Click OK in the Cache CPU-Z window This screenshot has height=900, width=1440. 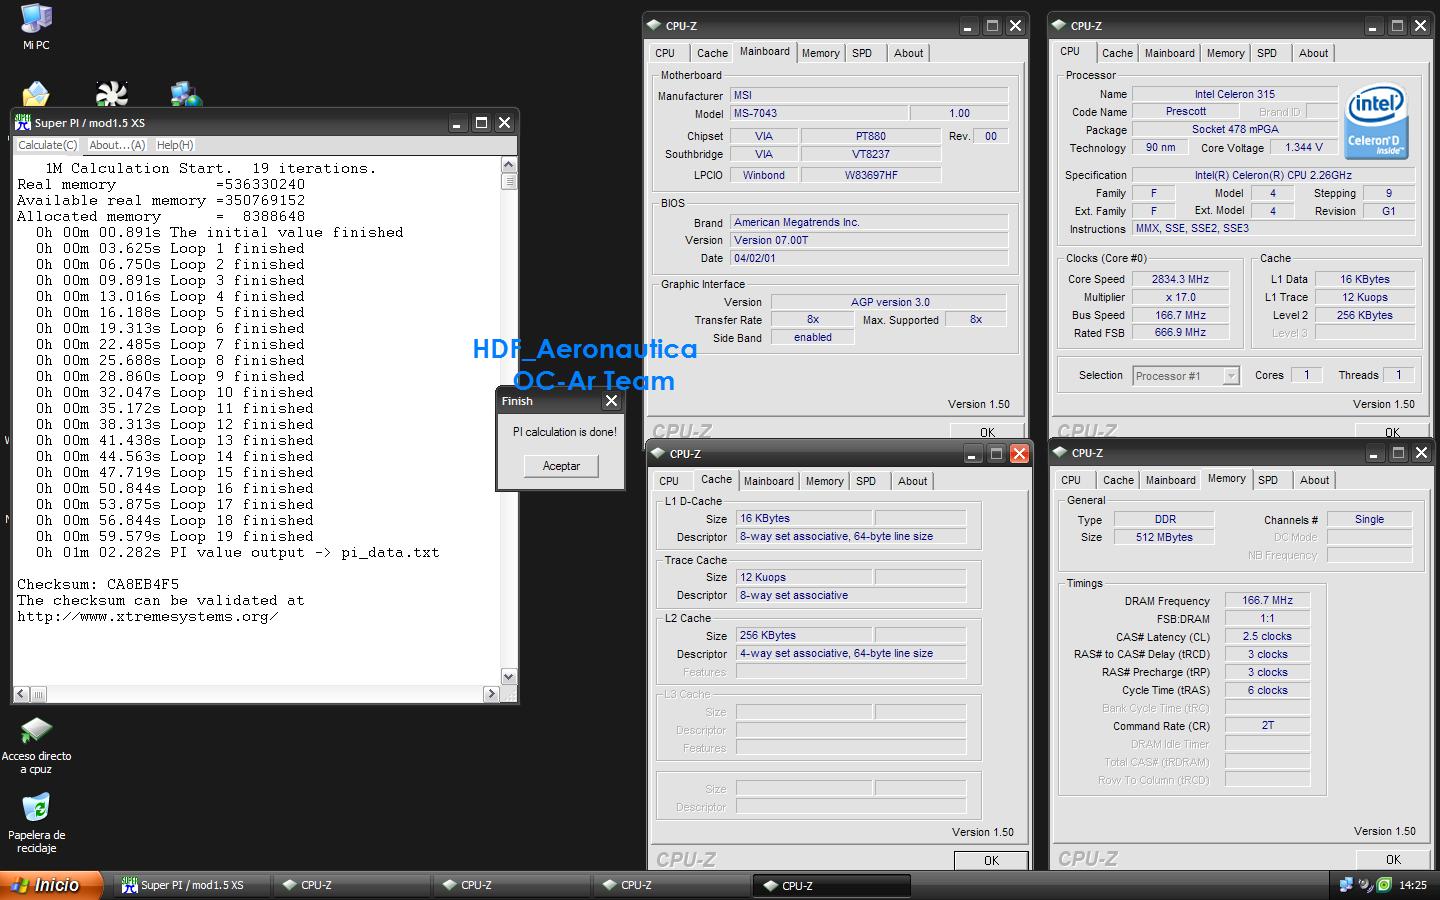pyautogui.click(x=991, y=860)
